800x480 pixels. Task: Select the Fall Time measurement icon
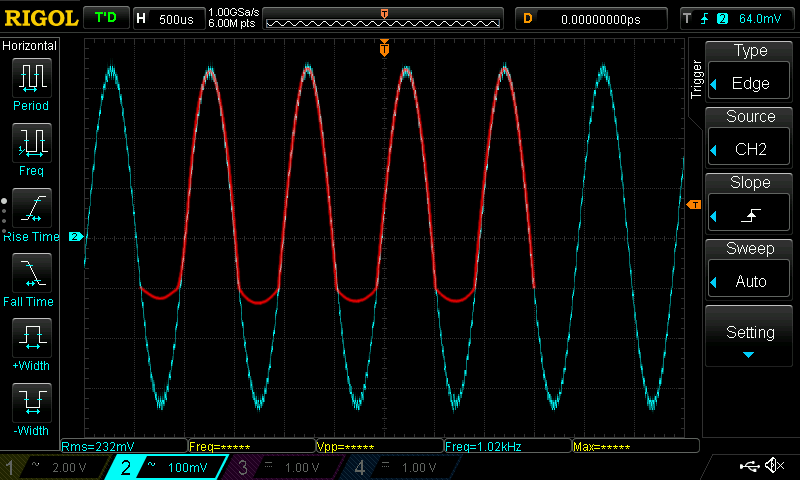(31, 272)
